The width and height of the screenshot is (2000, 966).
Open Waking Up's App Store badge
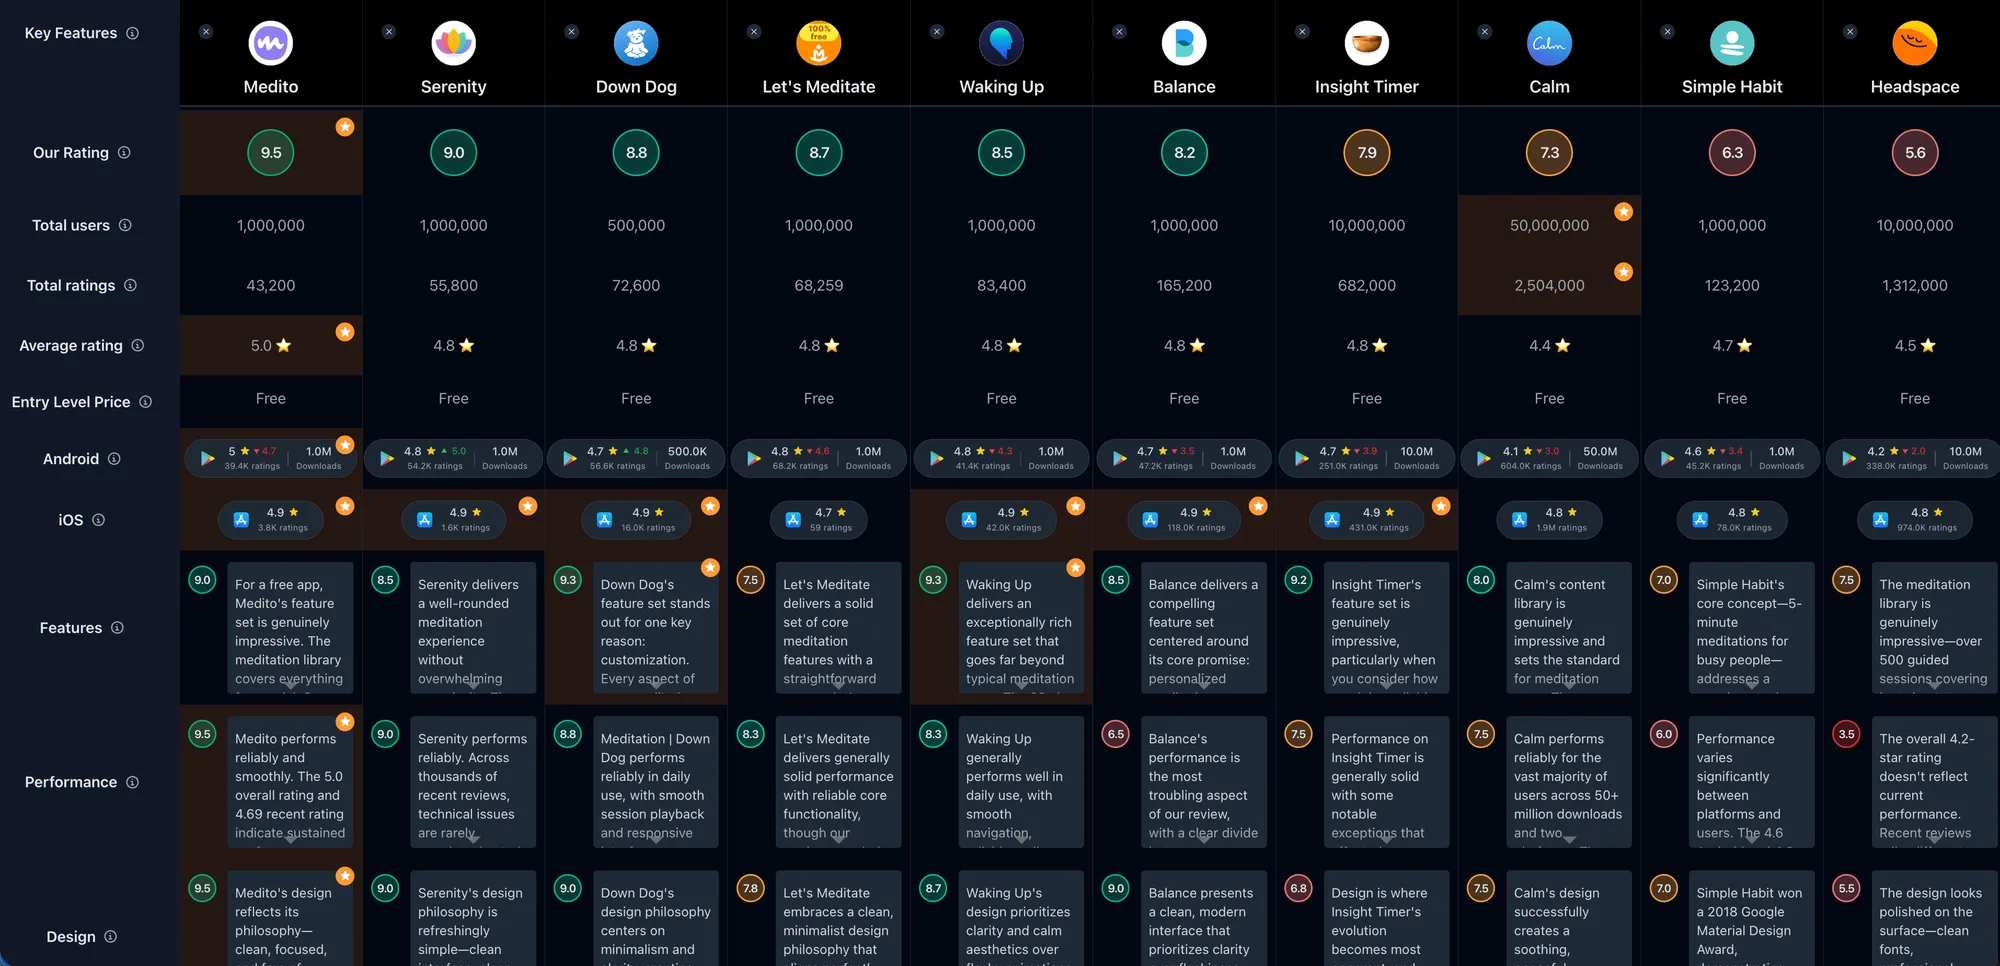click(1001, 520)
